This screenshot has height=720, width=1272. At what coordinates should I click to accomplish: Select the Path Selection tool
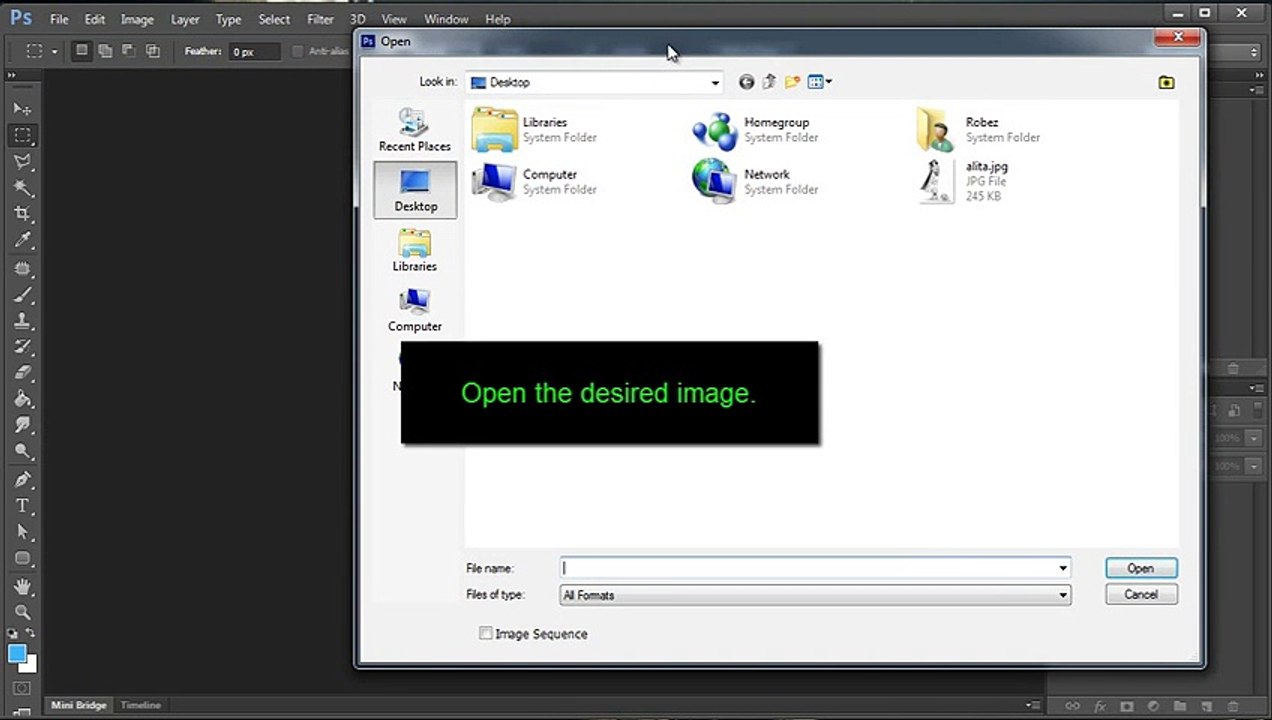pyautogui.click(x=22, y=532)
